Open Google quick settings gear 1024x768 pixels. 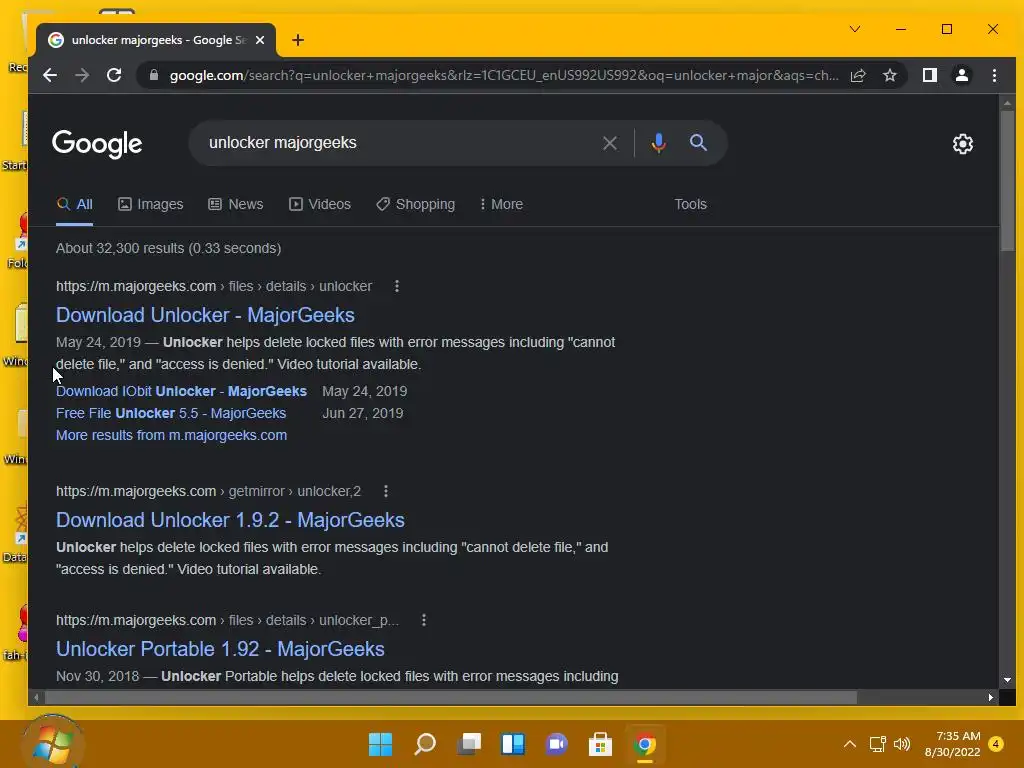click(963, 144)
